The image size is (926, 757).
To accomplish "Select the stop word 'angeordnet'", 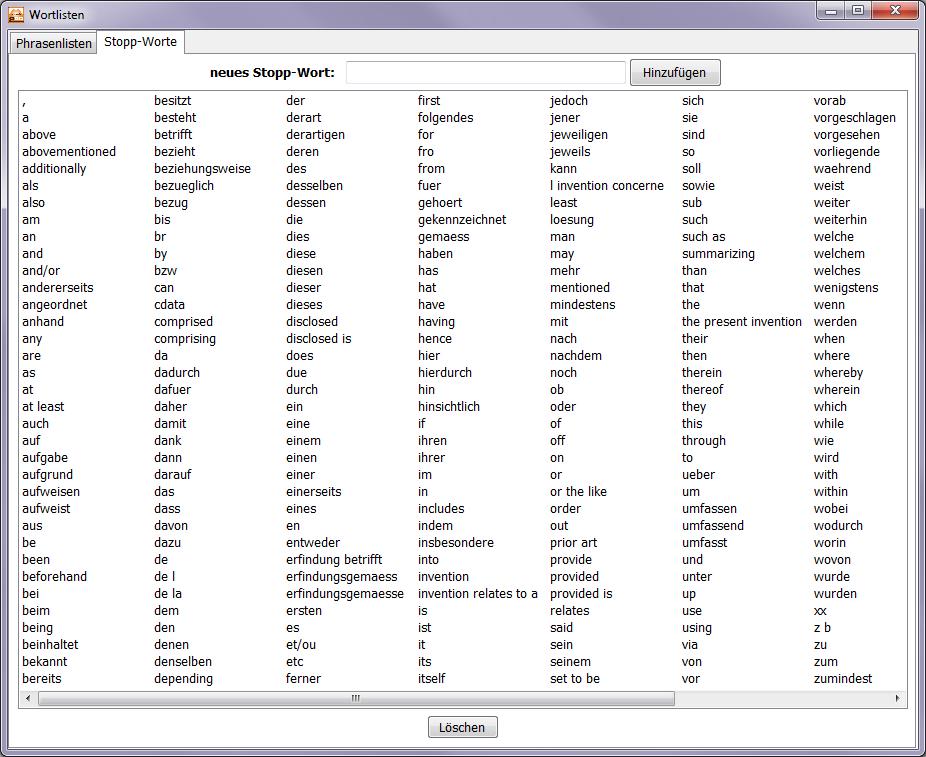I will [55, 305].
